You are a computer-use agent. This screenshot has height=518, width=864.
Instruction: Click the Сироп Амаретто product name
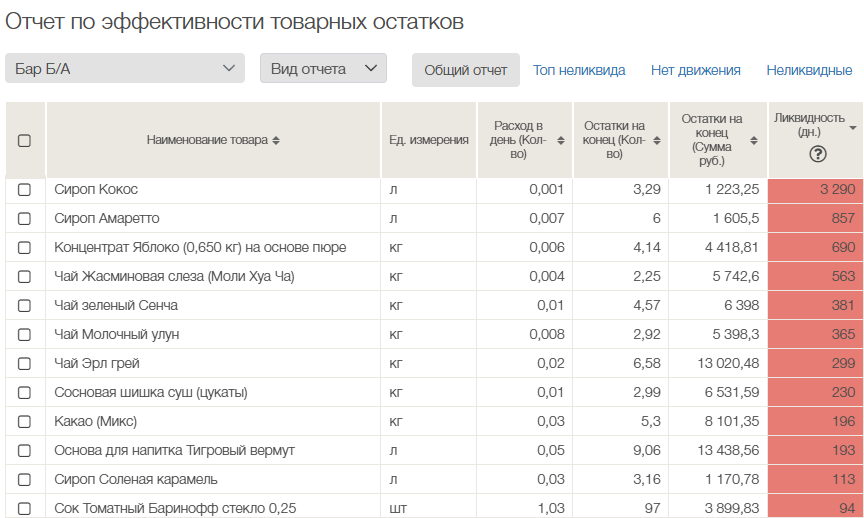coord(107,218)
